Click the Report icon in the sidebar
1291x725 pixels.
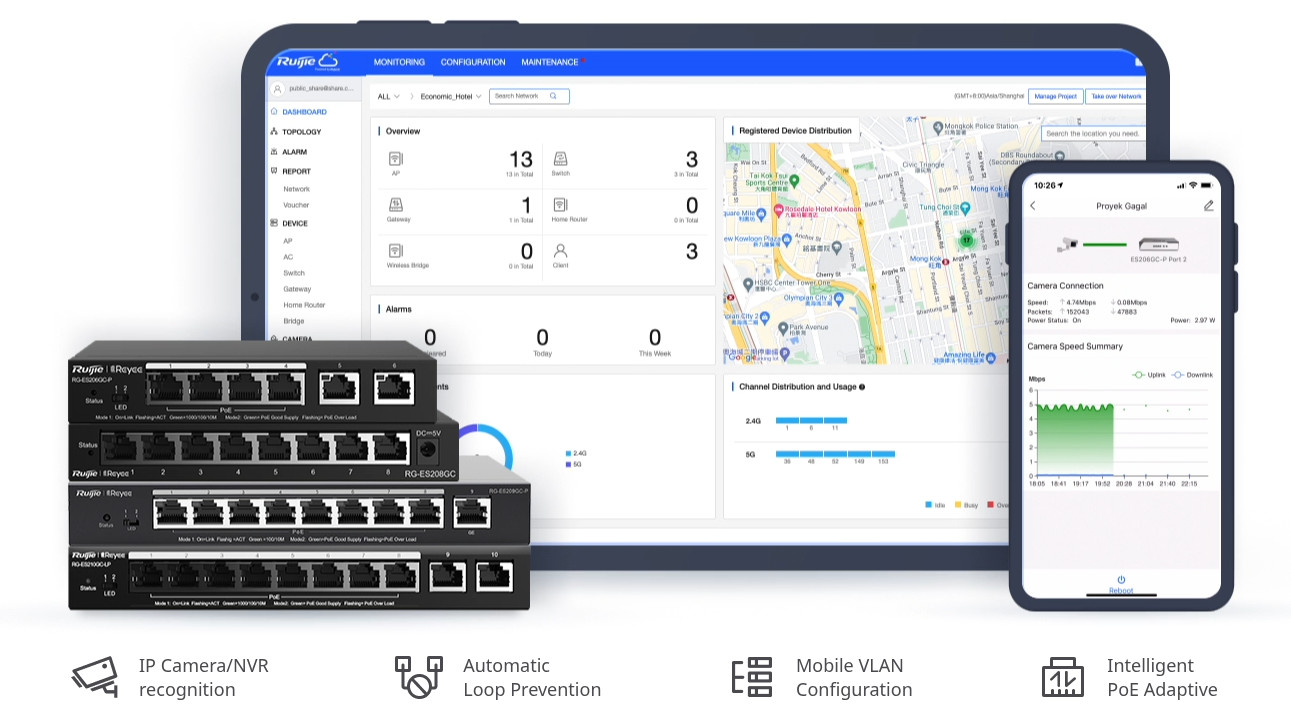tap(274, 171)
